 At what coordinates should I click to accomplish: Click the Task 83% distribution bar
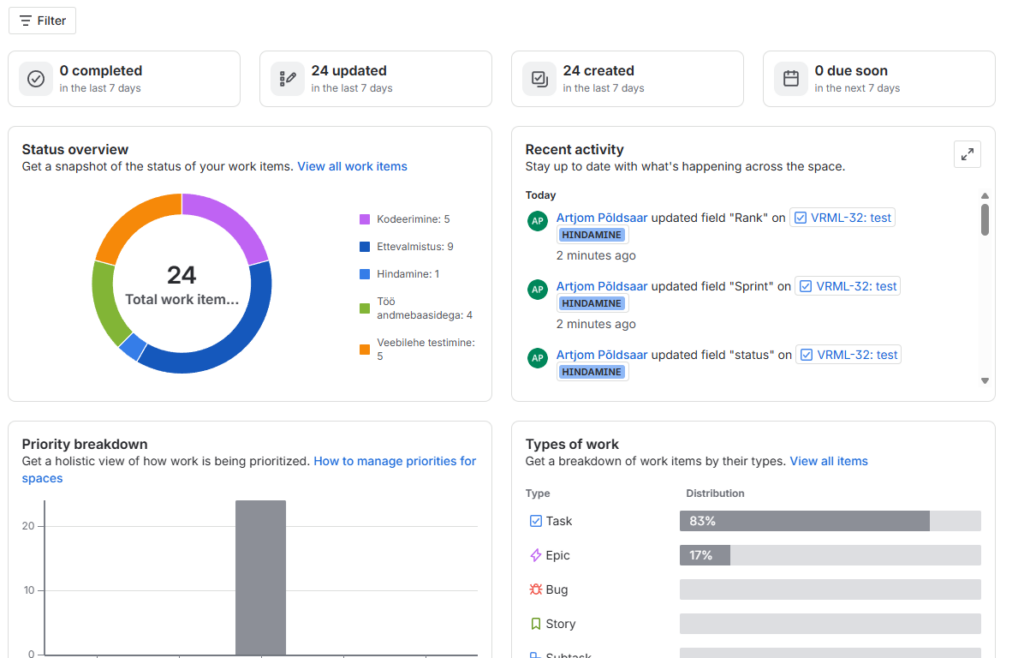coord(804,521)
